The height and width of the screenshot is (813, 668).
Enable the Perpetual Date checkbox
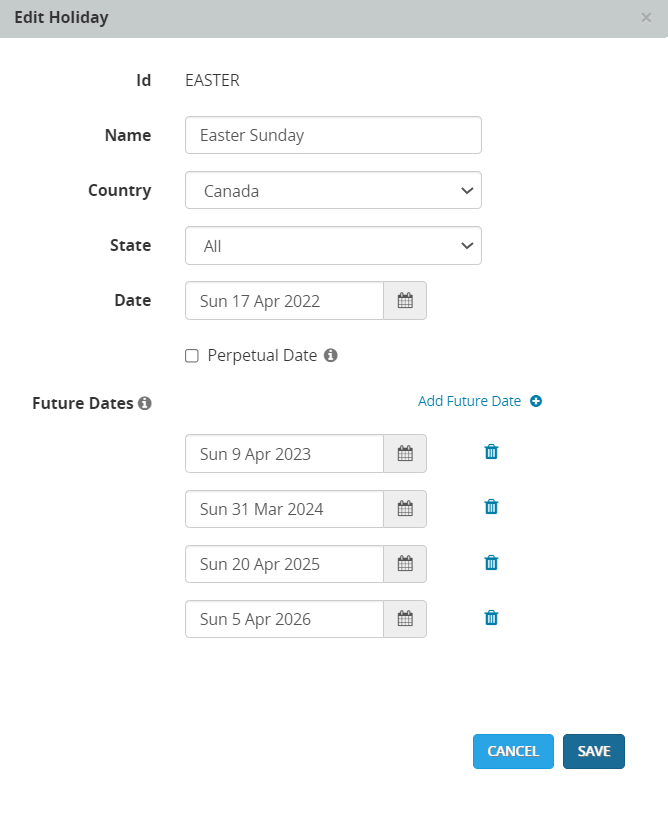(192, 356)
